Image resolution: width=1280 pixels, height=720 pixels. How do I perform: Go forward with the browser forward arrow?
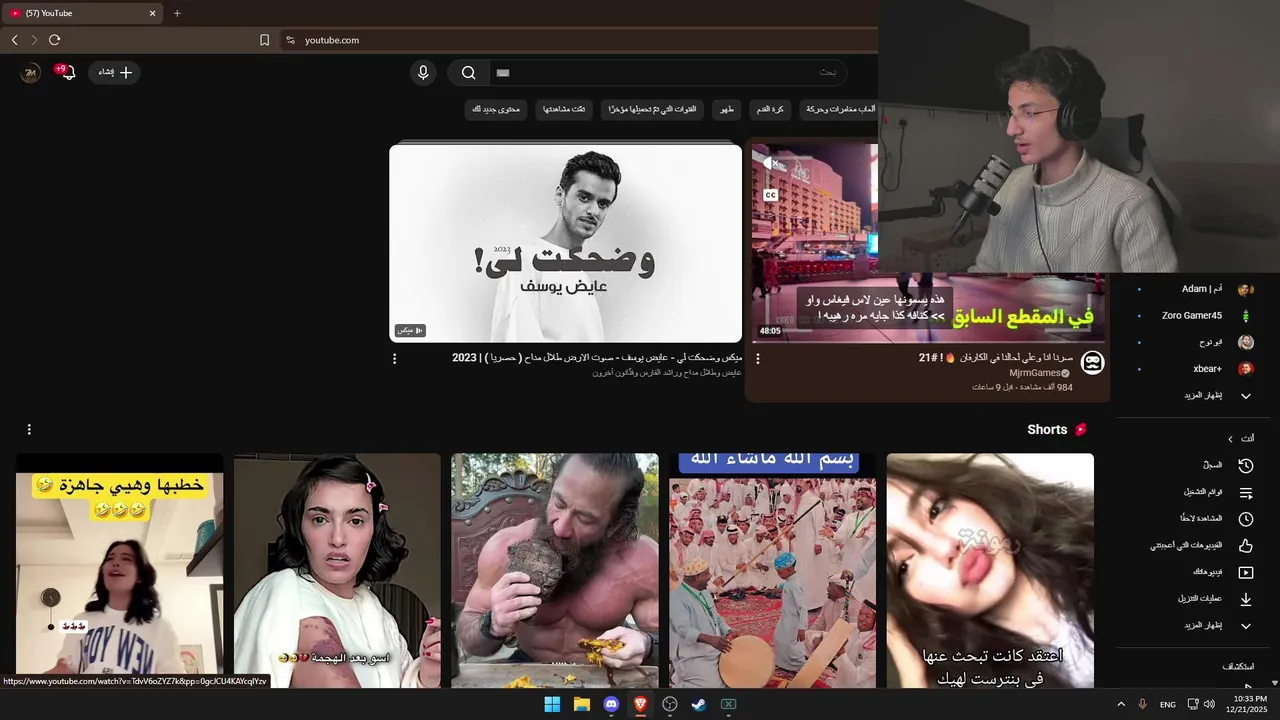click(34, 40)
